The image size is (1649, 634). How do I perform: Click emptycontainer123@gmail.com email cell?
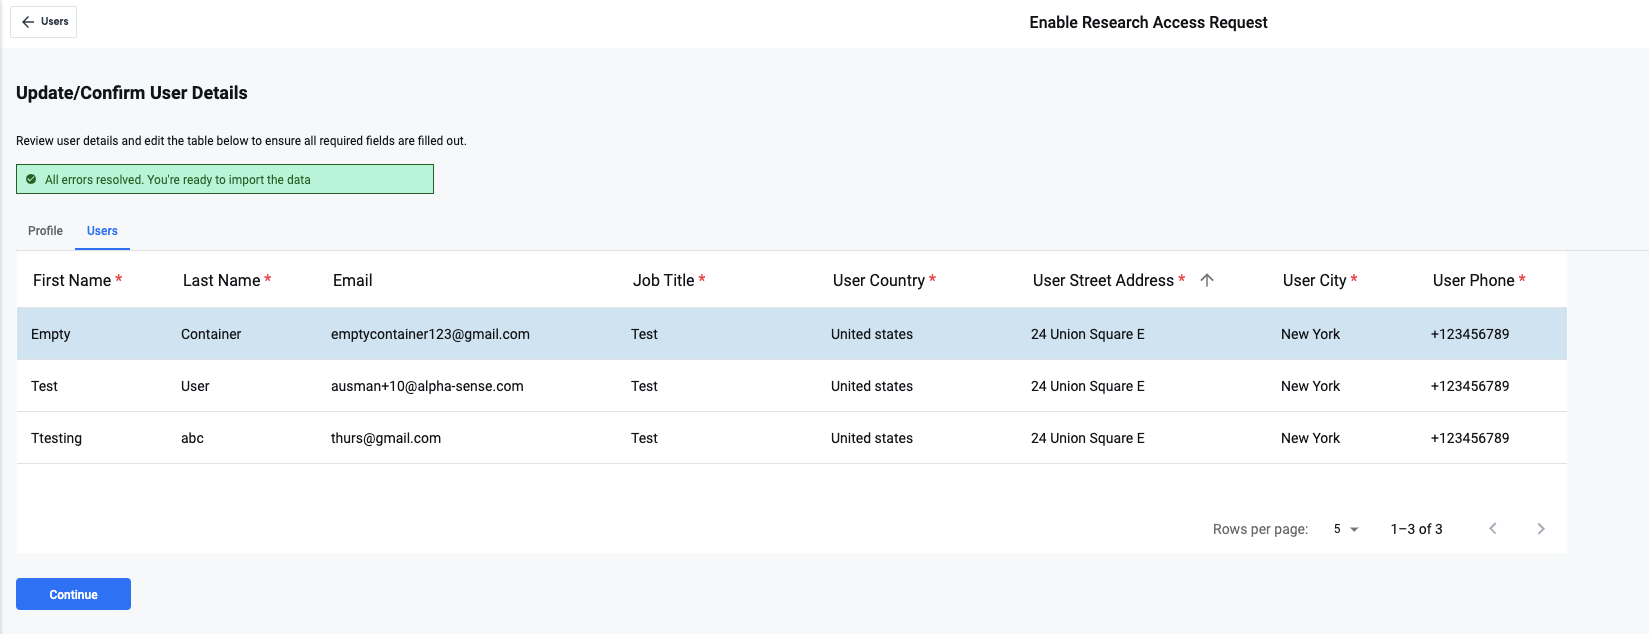pyautogui.click(x=430, y=334)
